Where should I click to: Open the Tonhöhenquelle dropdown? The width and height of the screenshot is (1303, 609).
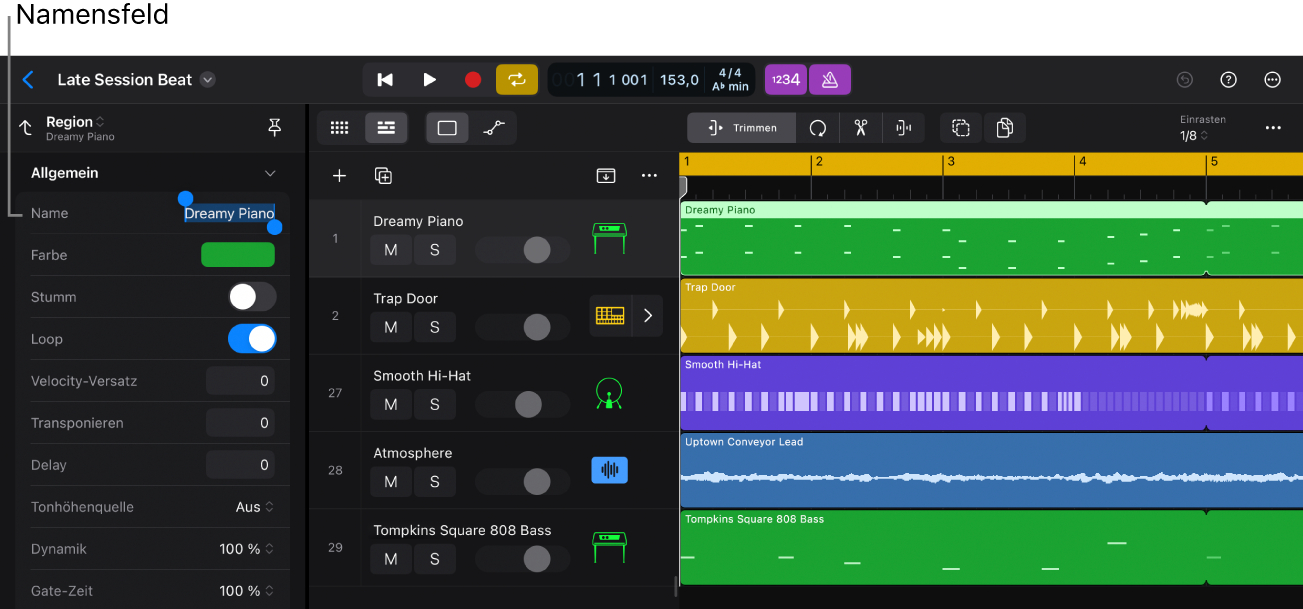coord(255,507)
